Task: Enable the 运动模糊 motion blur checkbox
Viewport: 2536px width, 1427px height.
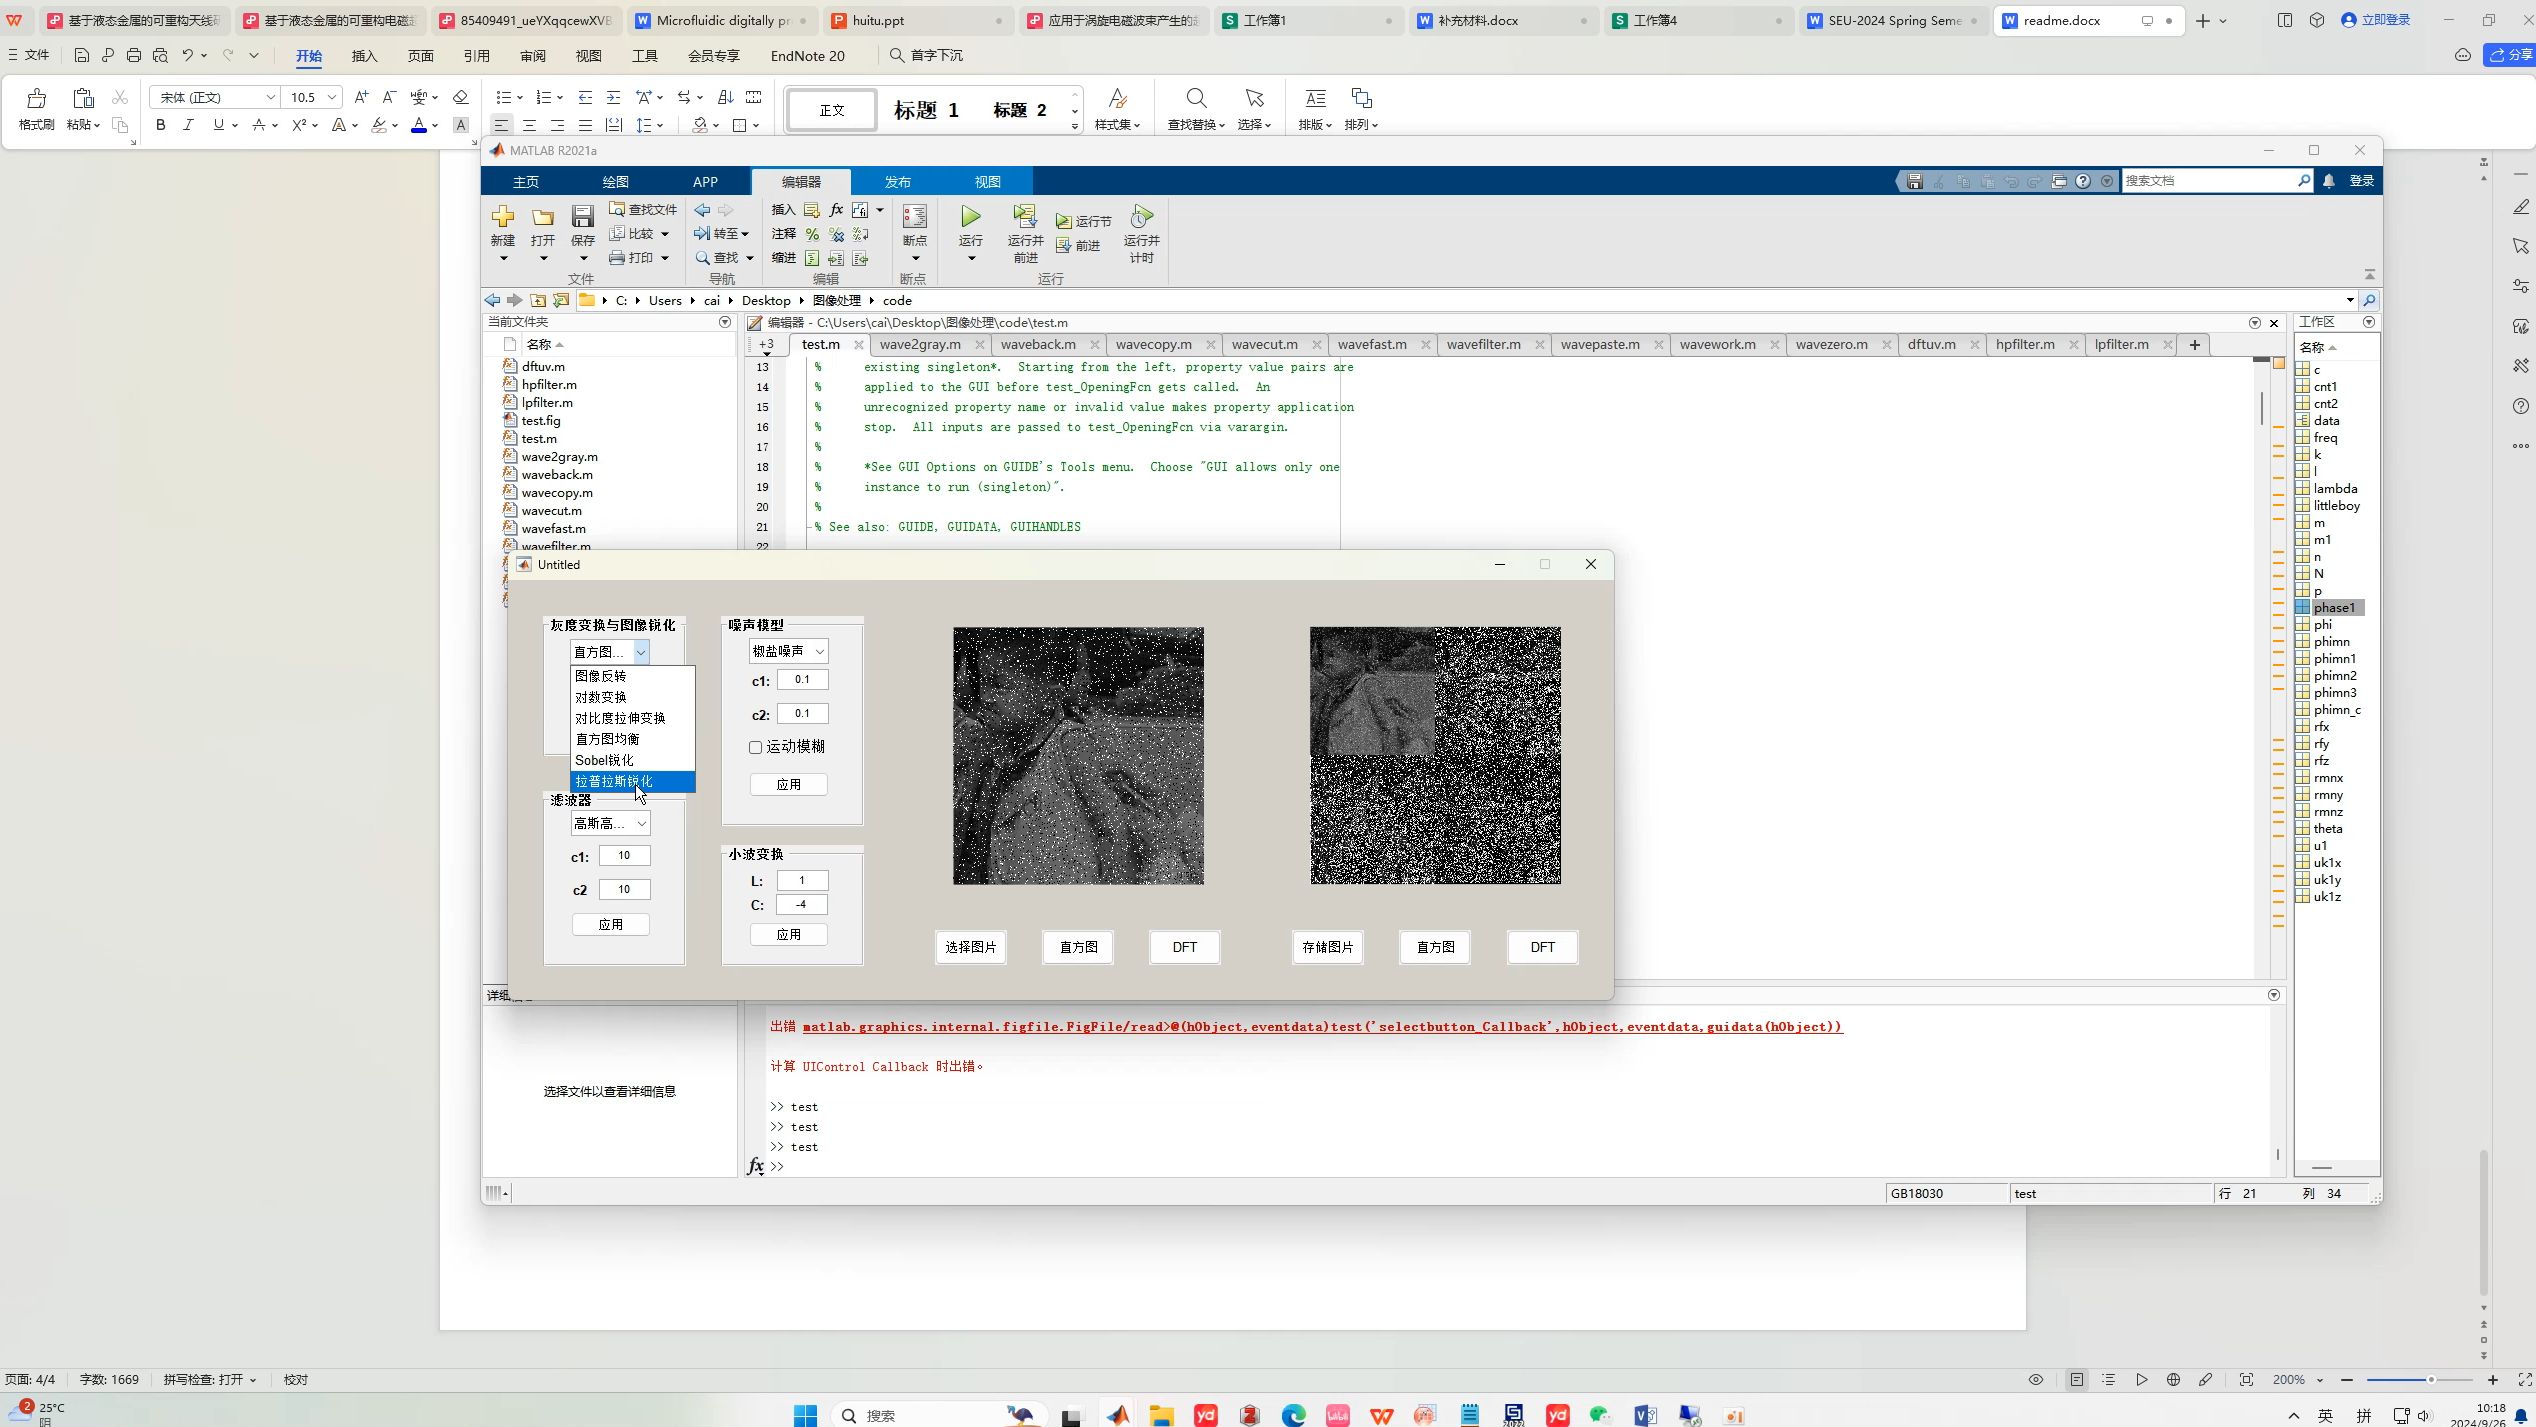Action: point(756,747)
